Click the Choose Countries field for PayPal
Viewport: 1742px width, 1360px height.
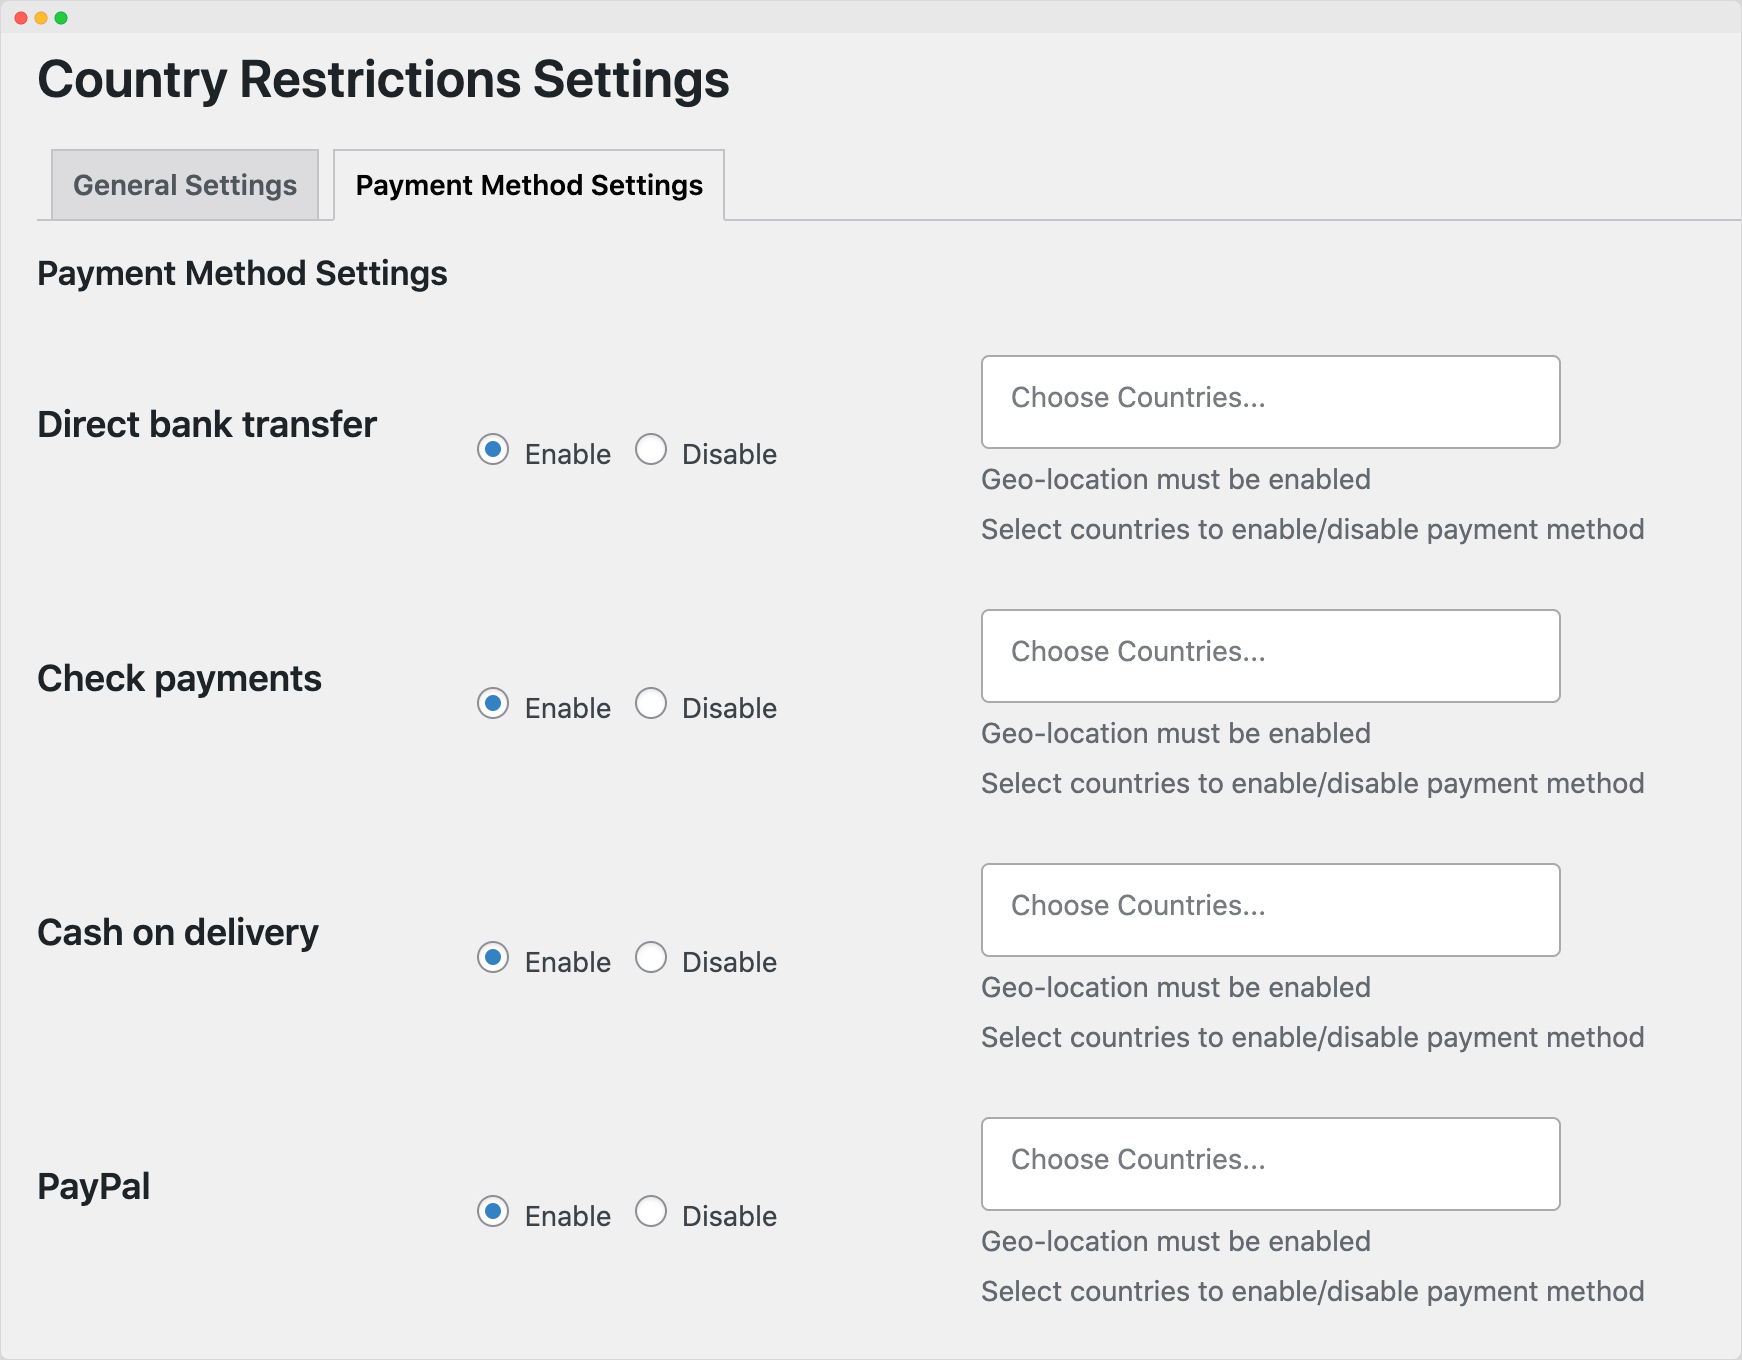point(1270,1163)
